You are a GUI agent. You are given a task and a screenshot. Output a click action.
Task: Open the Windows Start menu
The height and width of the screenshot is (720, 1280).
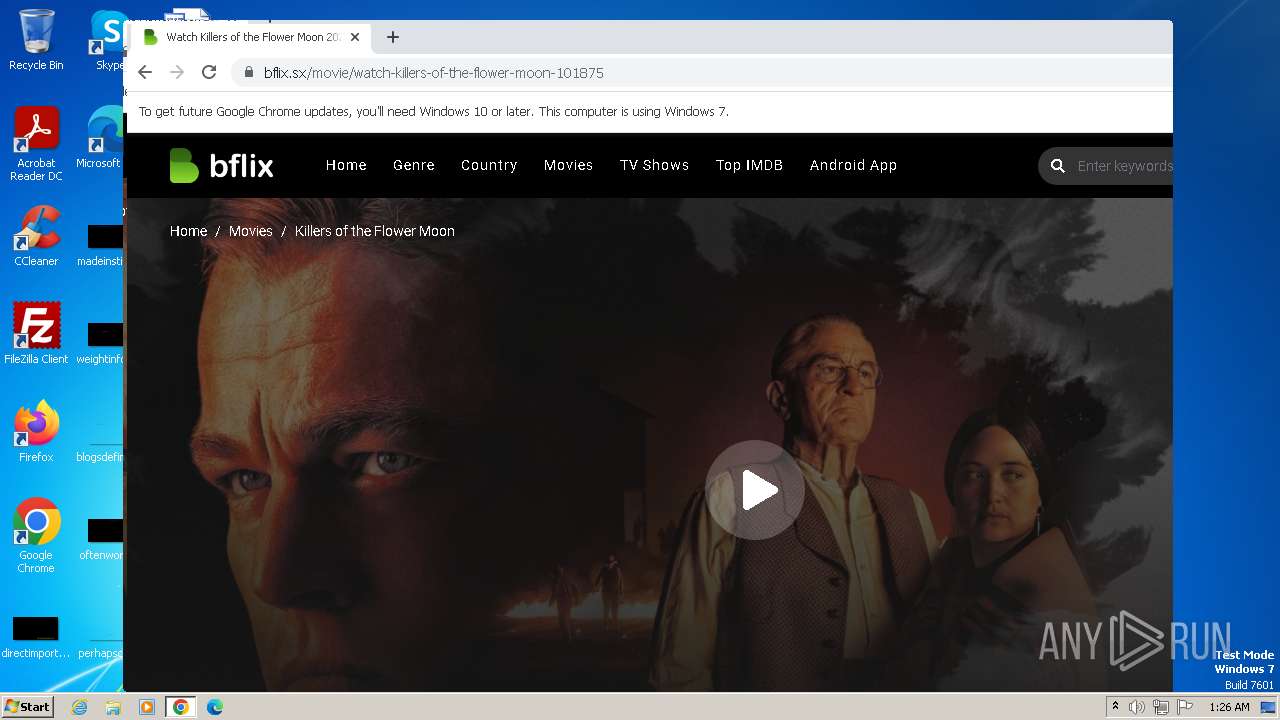pos(27,706)
